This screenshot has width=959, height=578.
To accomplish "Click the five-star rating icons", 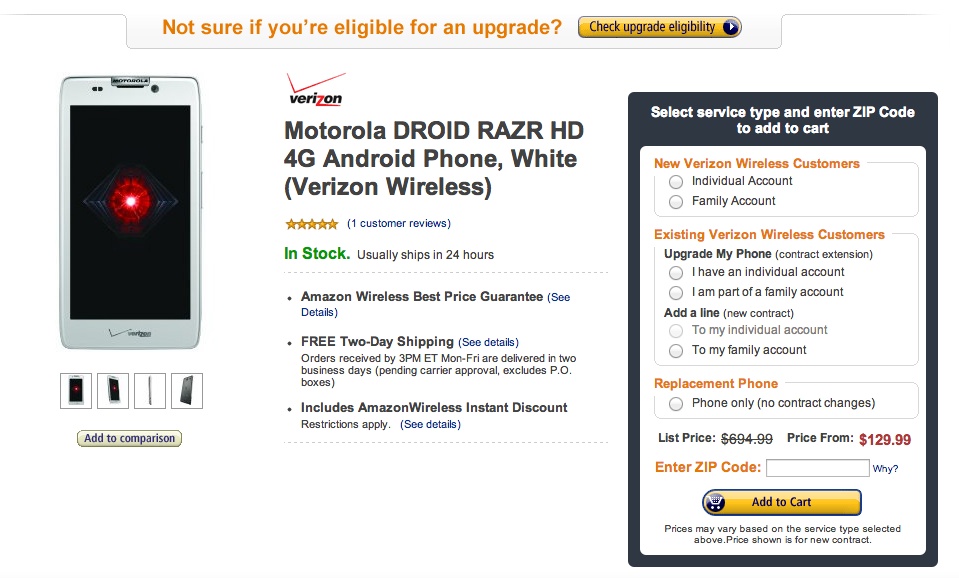I will point(311,224).
